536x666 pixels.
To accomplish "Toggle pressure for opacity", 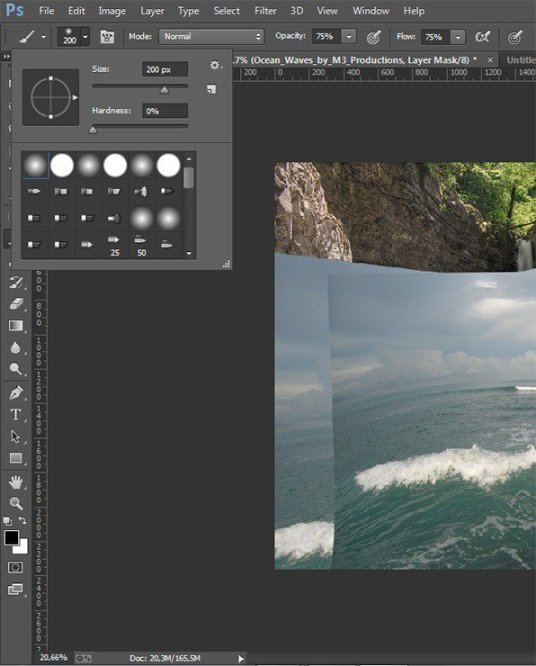I will [x=373, y=37].
